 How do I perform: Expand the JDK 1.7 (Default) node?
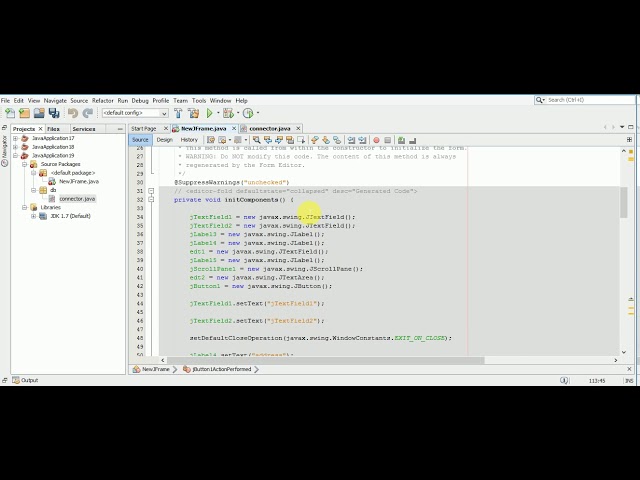pyautogui.click(x=33, y=216)
